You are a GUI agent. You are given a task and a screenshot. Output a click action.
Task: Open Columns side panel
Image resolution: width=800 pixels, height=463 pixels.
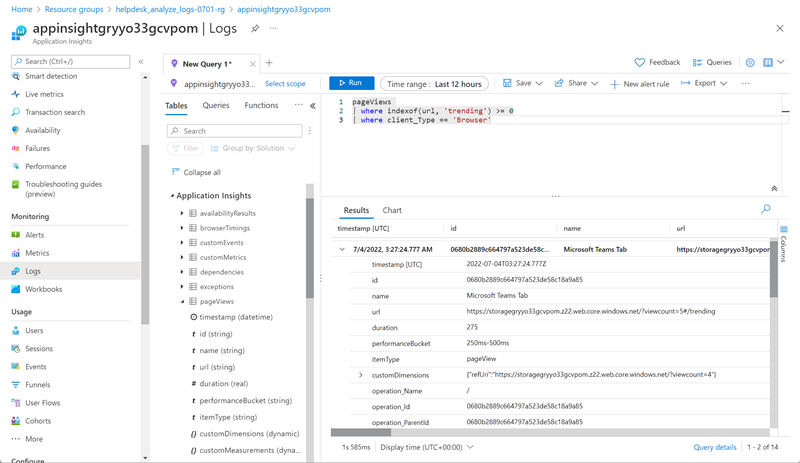coord(784,244)
